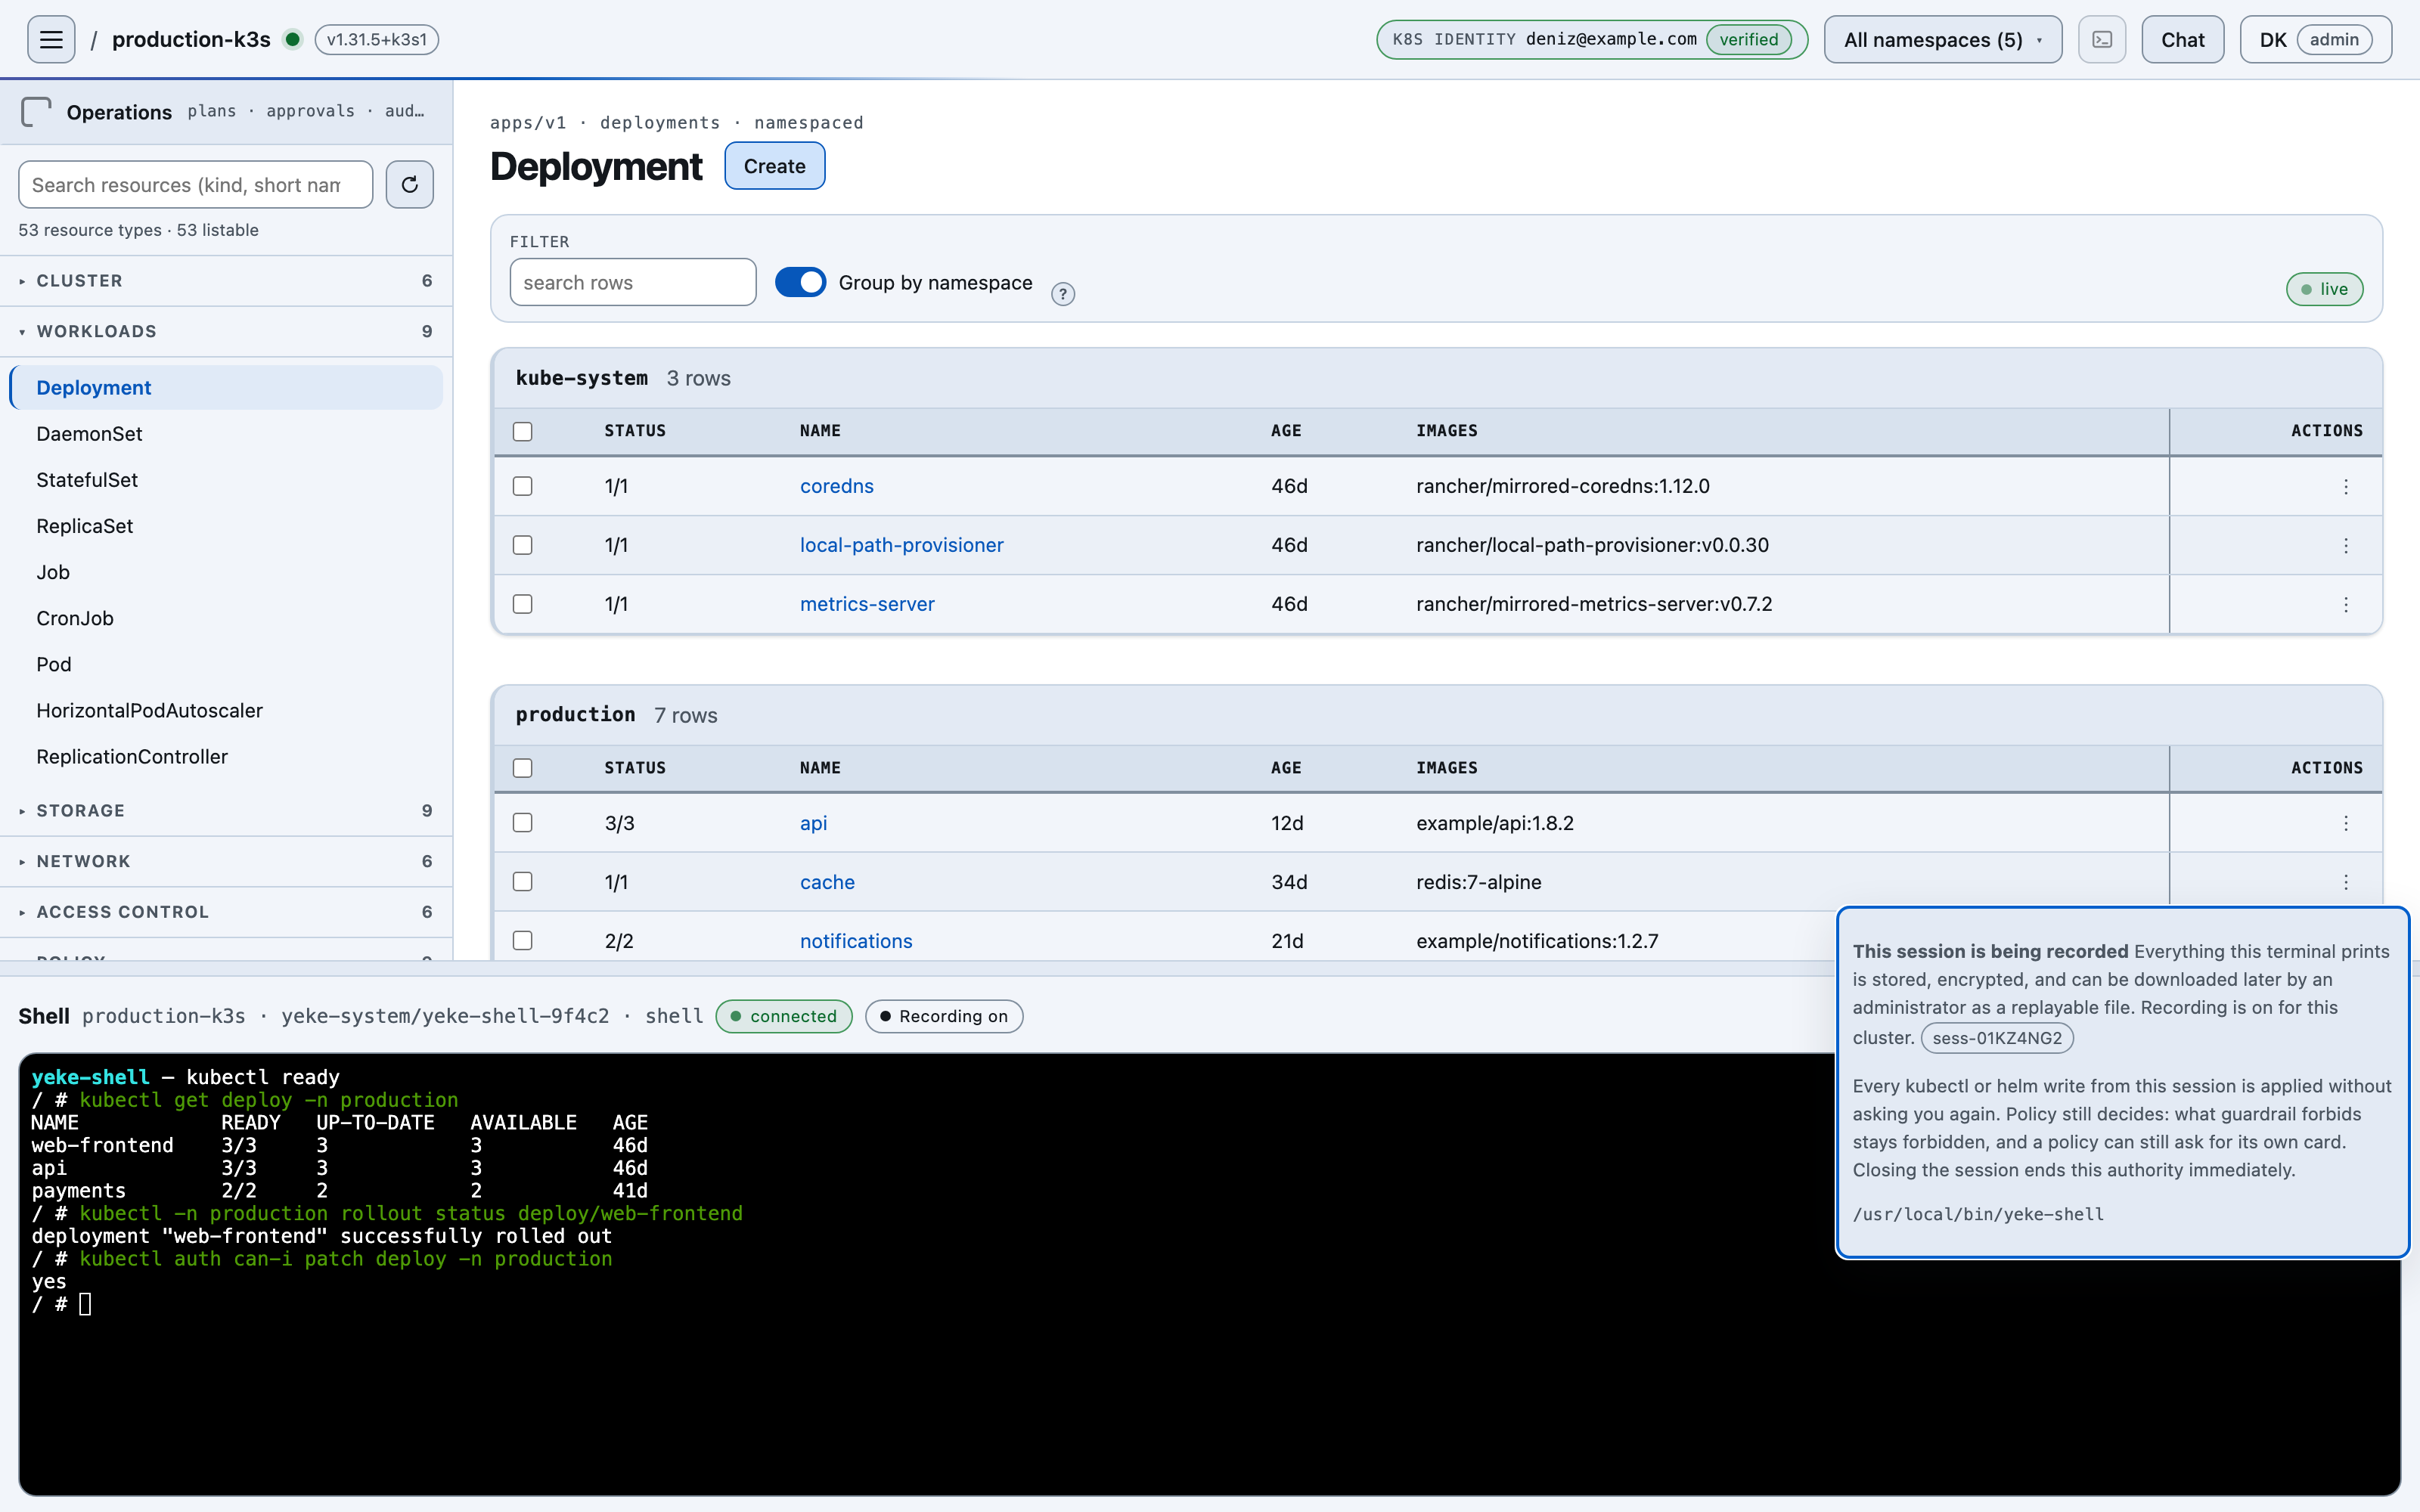This screenshot has width=2420, height=1512.
Task: Open actions menu for cache row
Action: [x=2346, y=883]
